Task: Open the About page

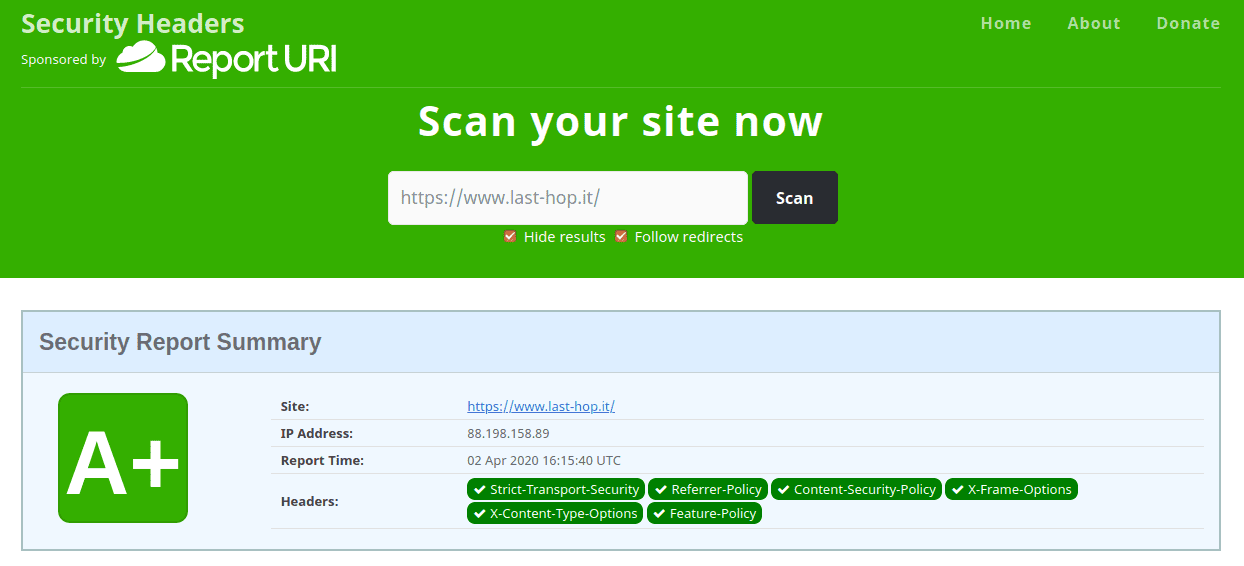Action: point(1094,23)
